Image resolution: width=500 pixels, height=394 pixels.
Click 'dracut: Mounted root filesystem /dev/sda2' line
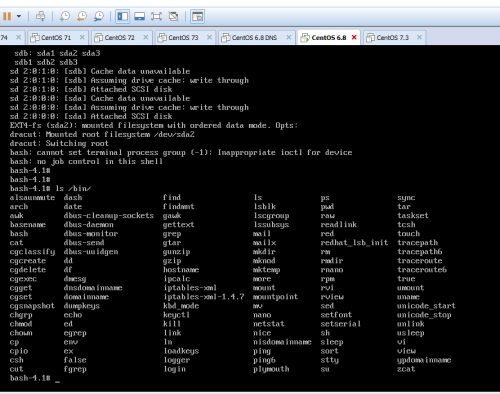pyautogui.click(x=102, y=134)
